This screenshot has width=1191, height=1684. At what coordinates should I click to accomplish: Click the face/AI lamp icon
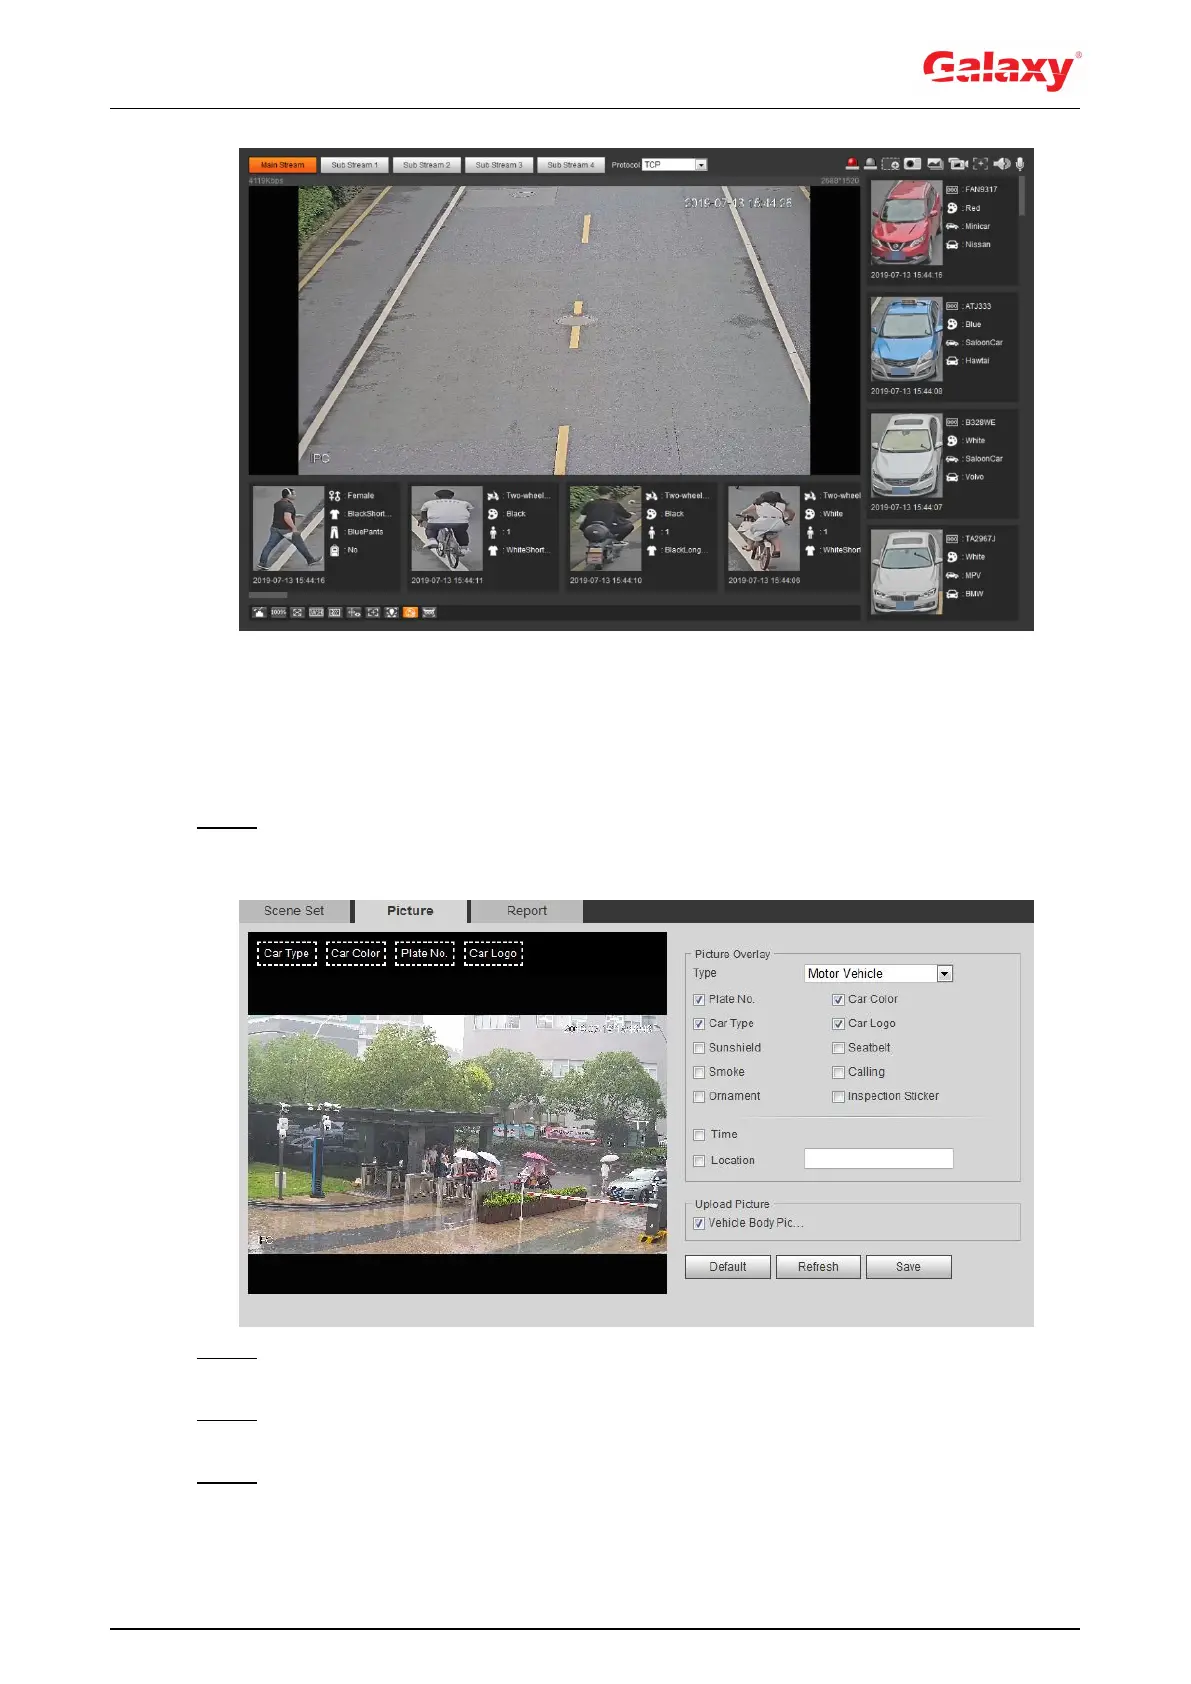coord(391,612)
